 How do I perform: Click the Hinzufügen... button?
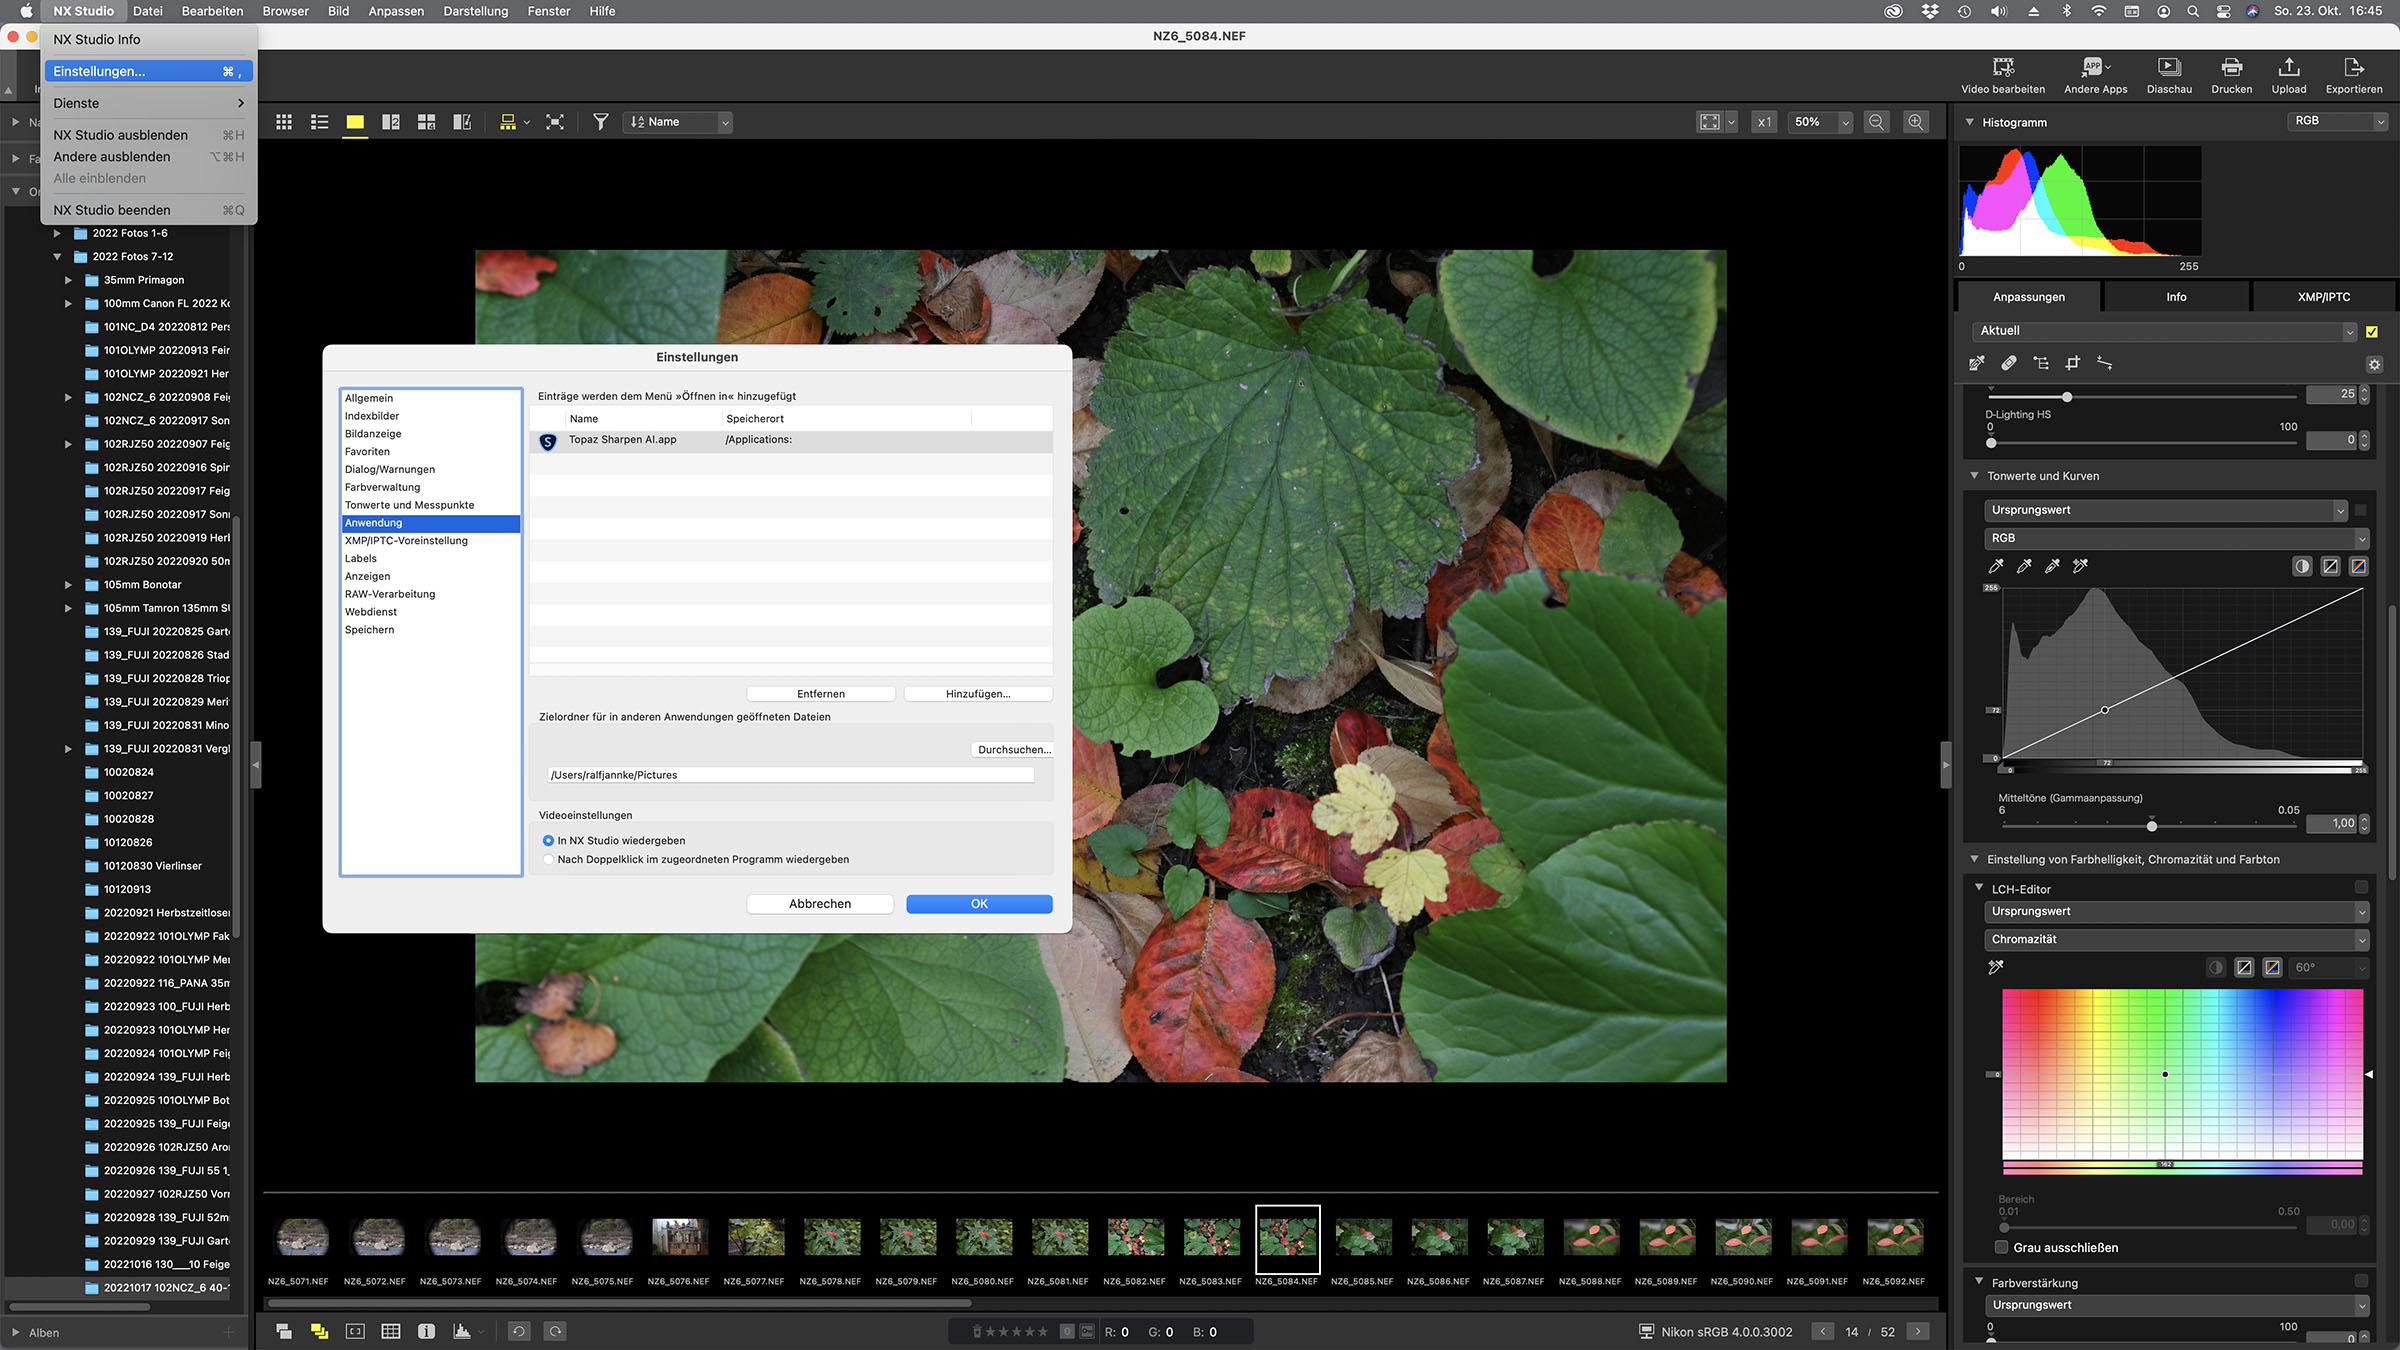[978, 694]
